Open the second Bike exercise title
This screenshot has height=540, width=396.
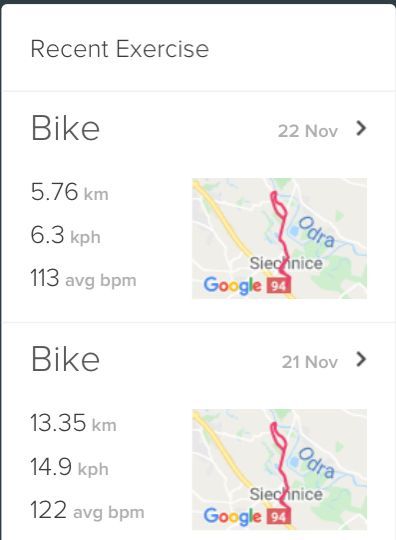pyautogui.click(x=65, y=360)
